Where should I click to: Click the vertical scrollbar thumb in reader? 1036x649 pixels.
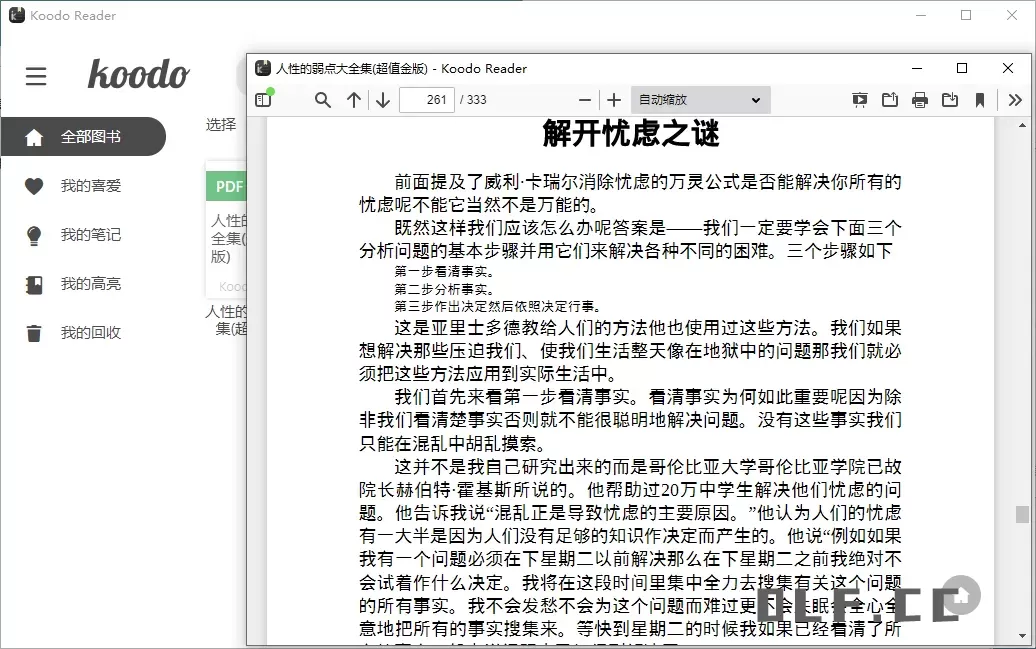(1022, 514)
